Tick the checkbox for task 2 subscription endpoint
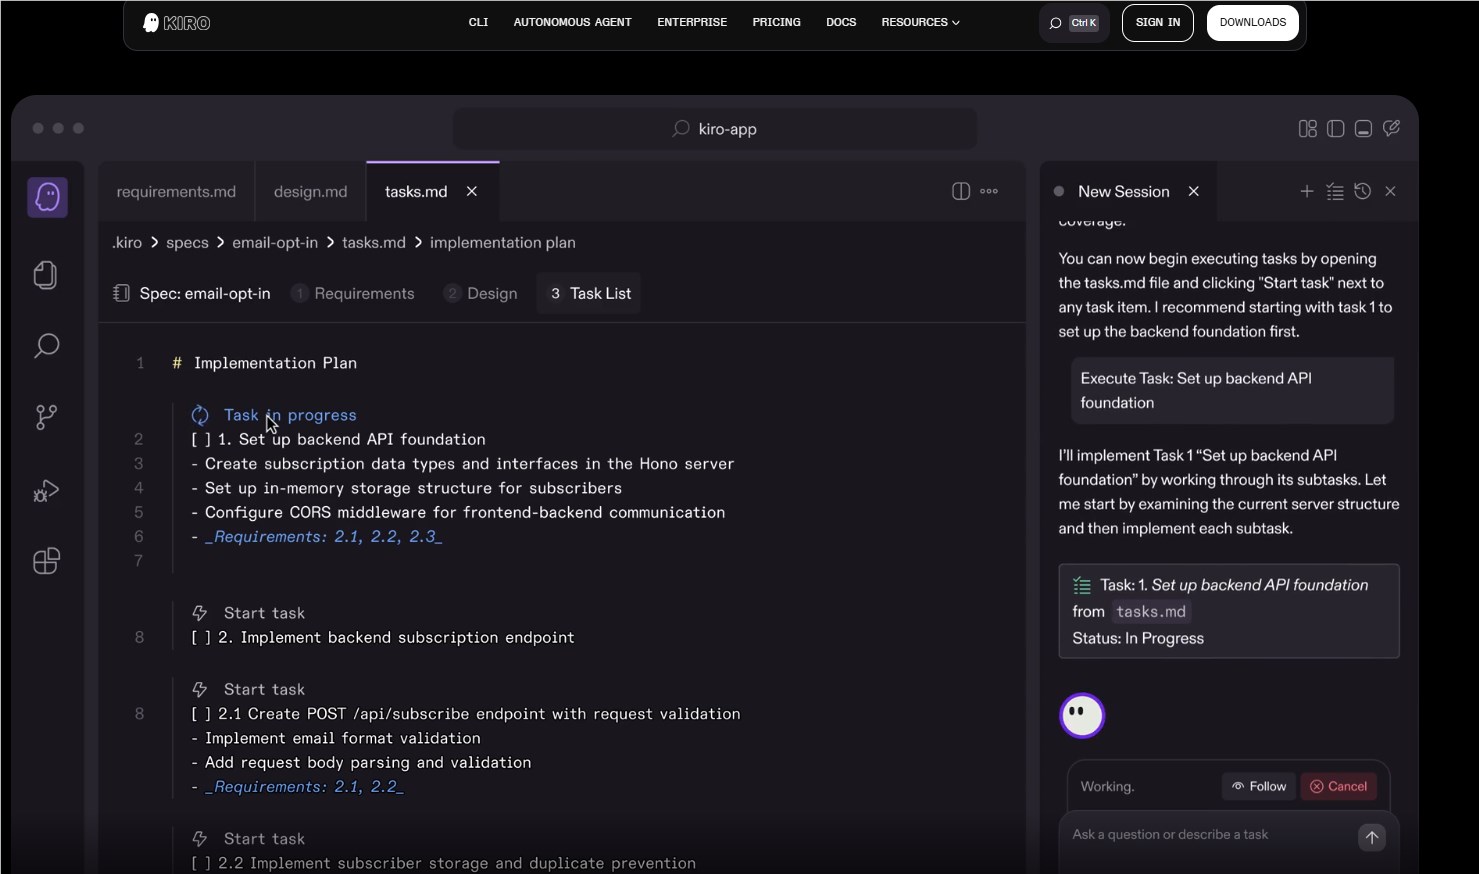Viewport: 1479px width, 874px height. [201, 638]
